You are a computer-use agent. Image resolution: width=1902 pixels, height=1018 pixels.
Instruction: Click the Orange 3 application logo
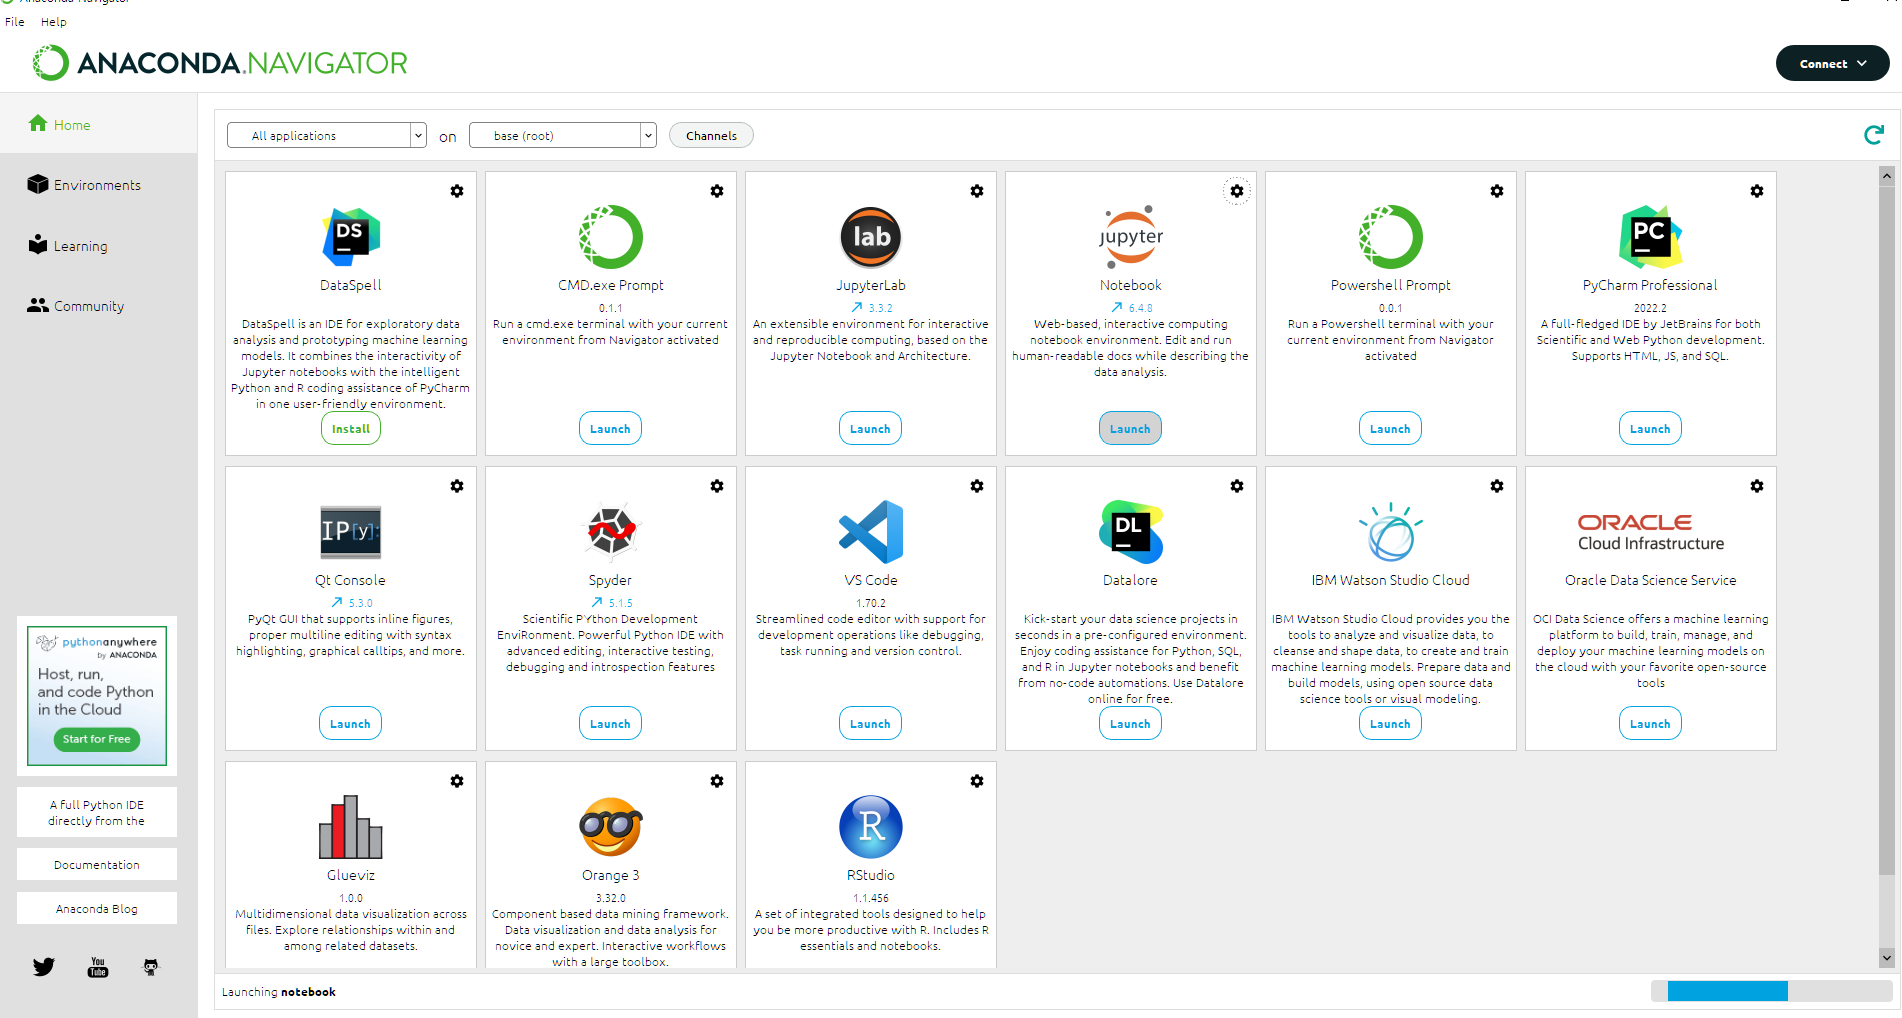pos(611,827)
